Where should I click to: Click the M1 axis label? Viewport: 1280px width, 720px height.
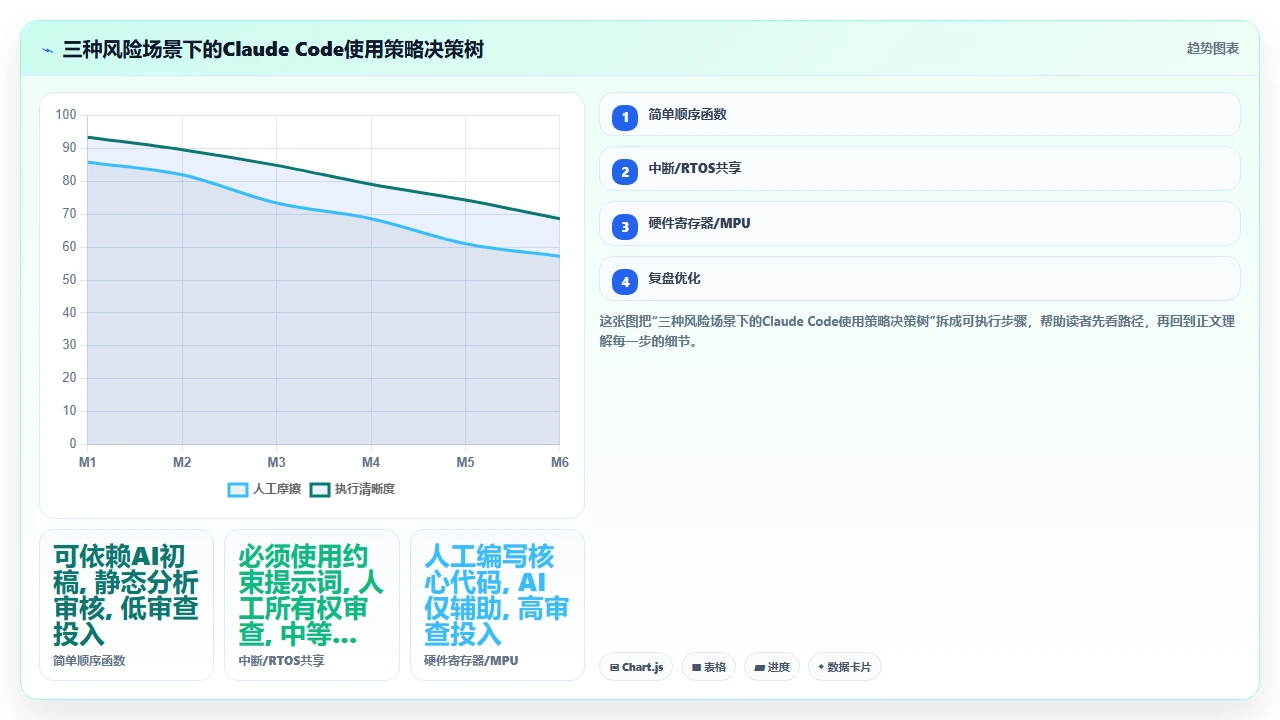[x=88, y=462]
